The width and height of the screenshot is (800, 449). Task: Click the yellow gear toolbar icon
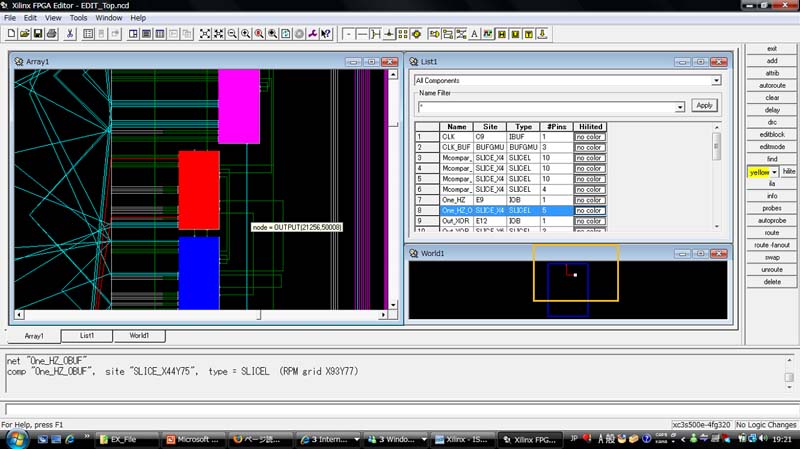[x=416, y=34]
